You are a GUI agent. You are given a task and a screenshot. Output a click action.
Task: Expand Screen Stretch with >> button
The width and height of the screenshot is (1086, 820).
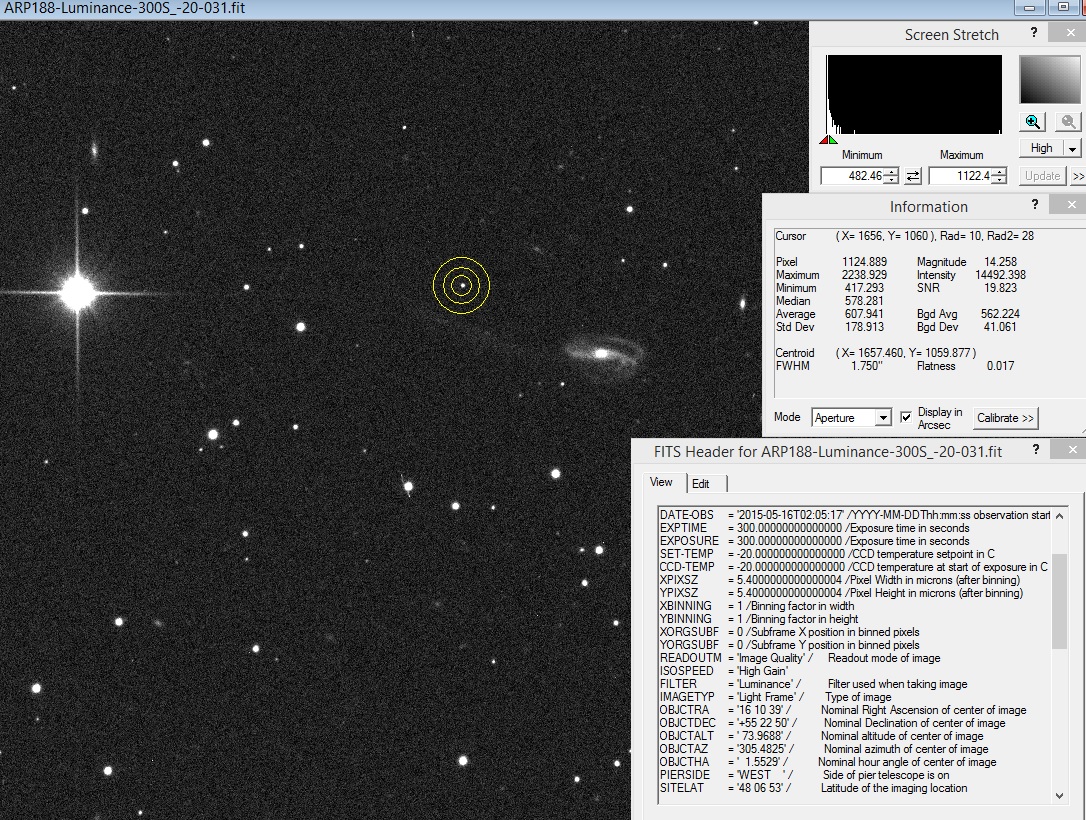1078,176
